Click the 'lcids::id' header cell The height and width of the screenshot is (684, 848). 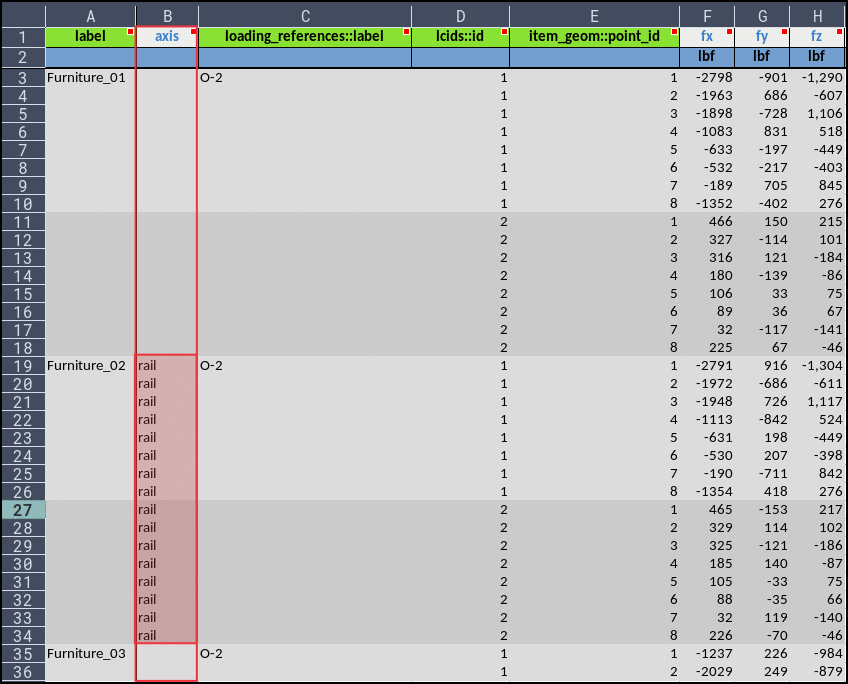pos(460,37)
